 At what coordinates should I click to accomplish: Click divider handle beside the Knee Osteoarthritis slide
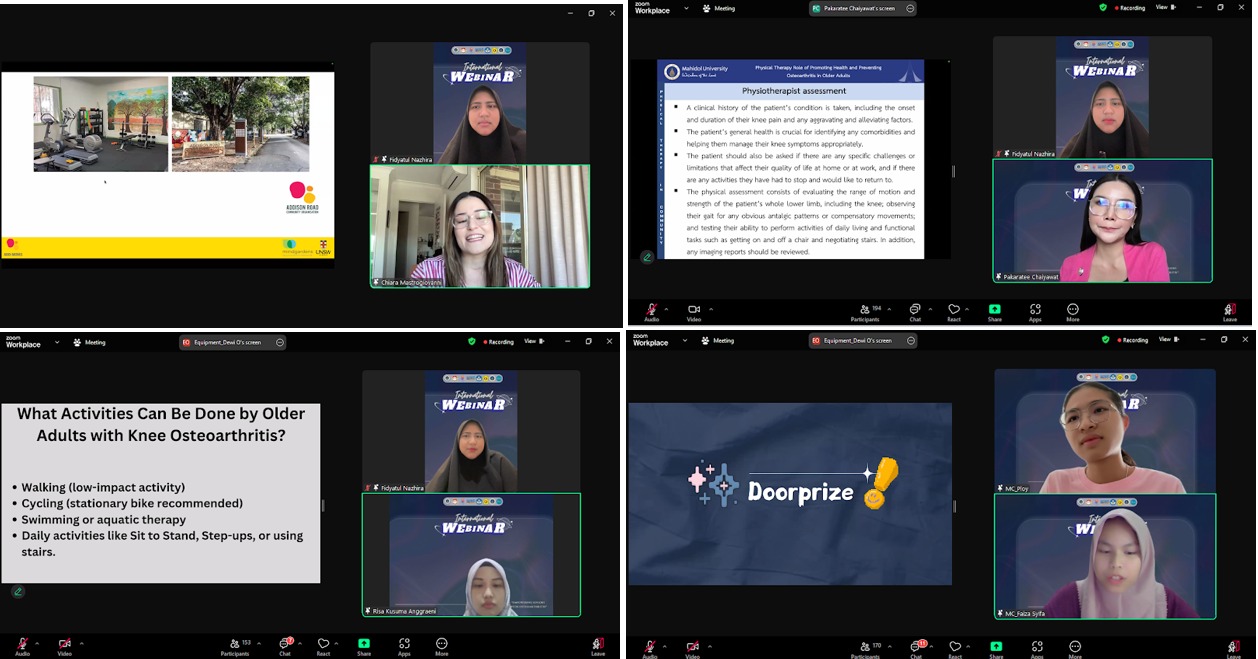click(x=323, y=506)
